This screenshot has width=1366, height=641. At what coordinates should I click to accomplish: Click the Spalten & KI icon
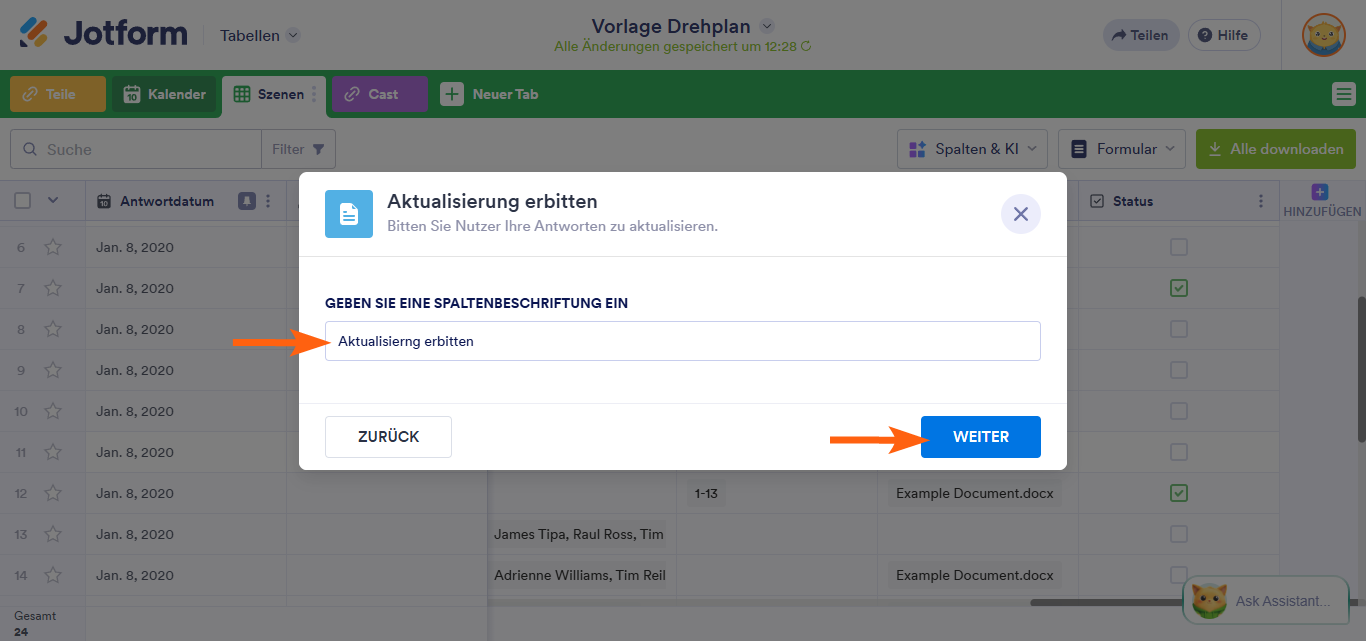(917, 147)
